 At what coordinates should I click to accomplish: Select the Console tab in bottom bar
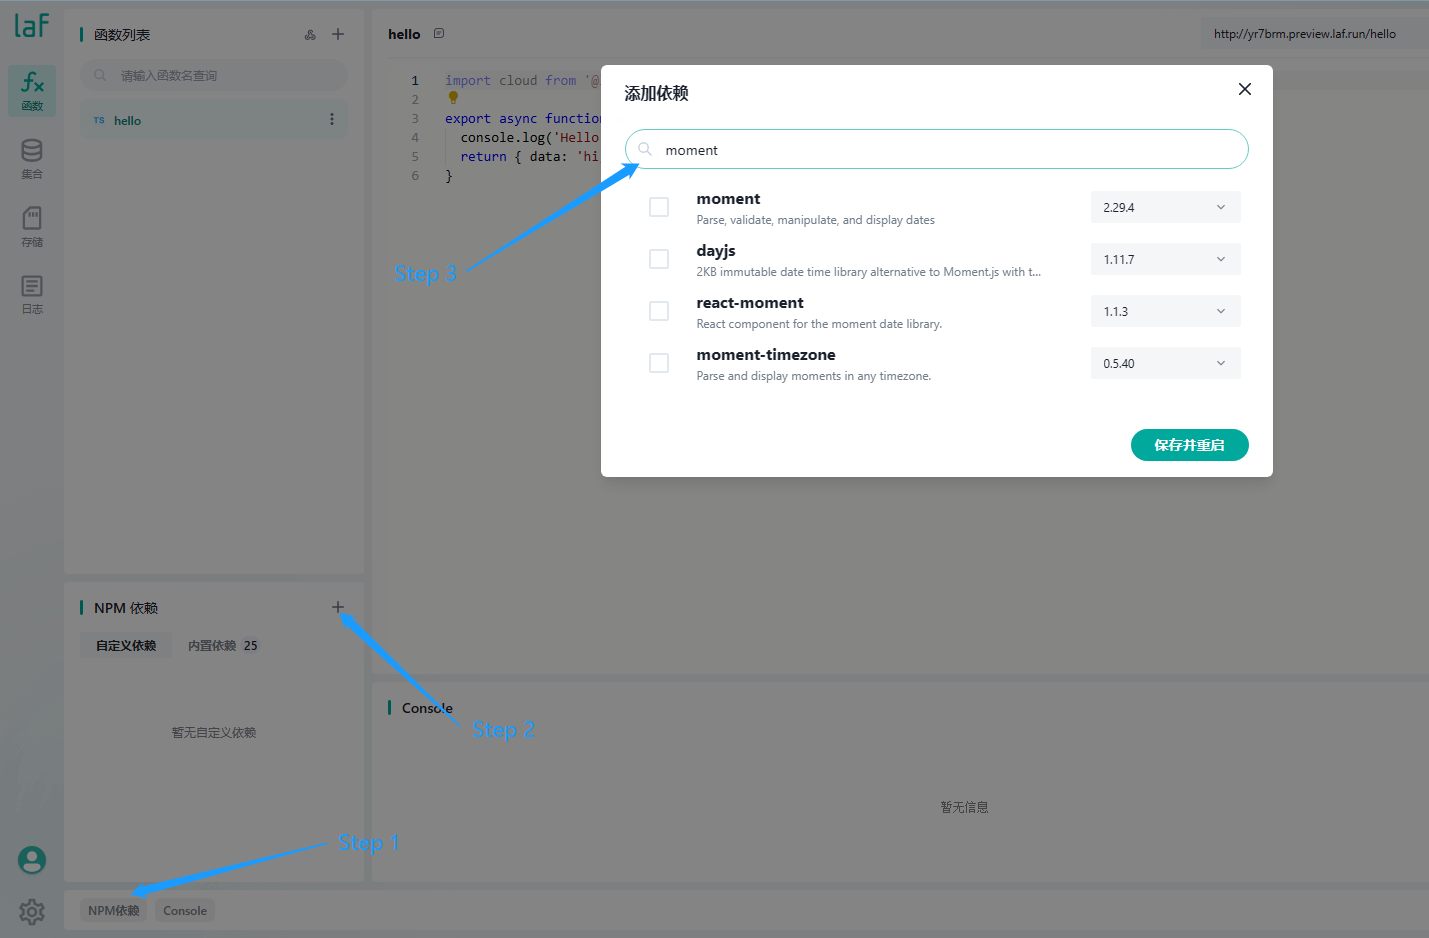coord(185,911)
